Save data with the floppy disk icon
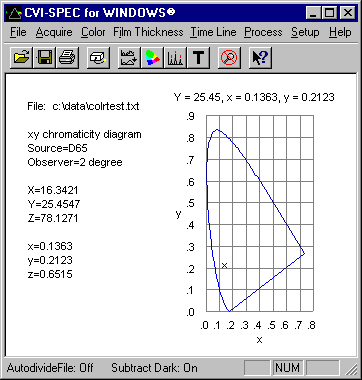This screenshot has width=362, height=380. pos(44,57)
